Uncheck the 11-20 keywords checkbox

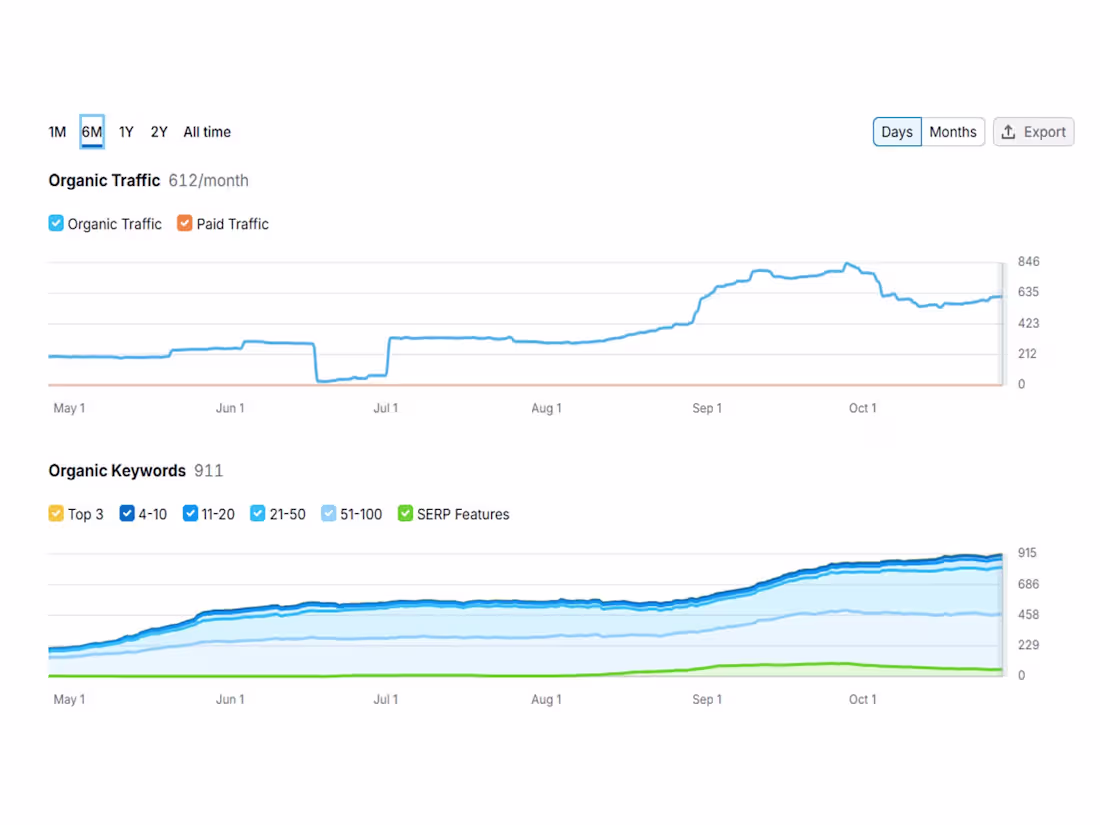pos(190,514)
